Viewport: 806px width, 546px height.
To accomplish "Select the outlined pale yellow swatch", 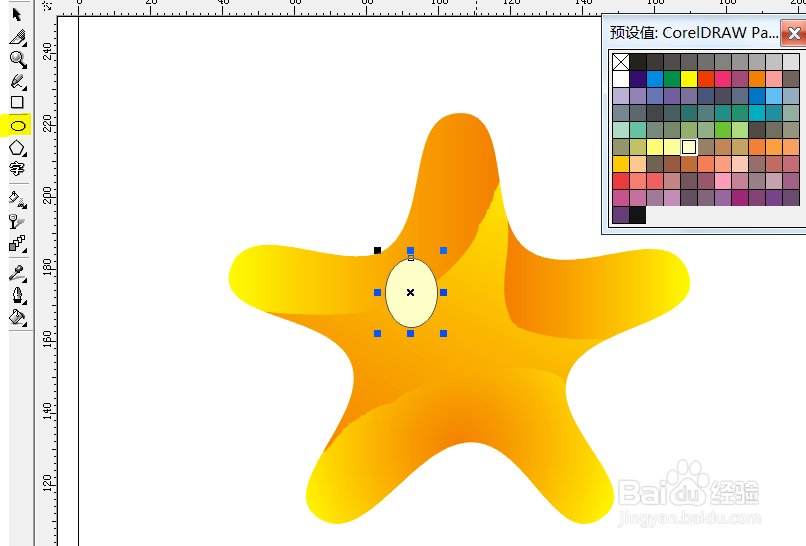I will tap(689, 147).
